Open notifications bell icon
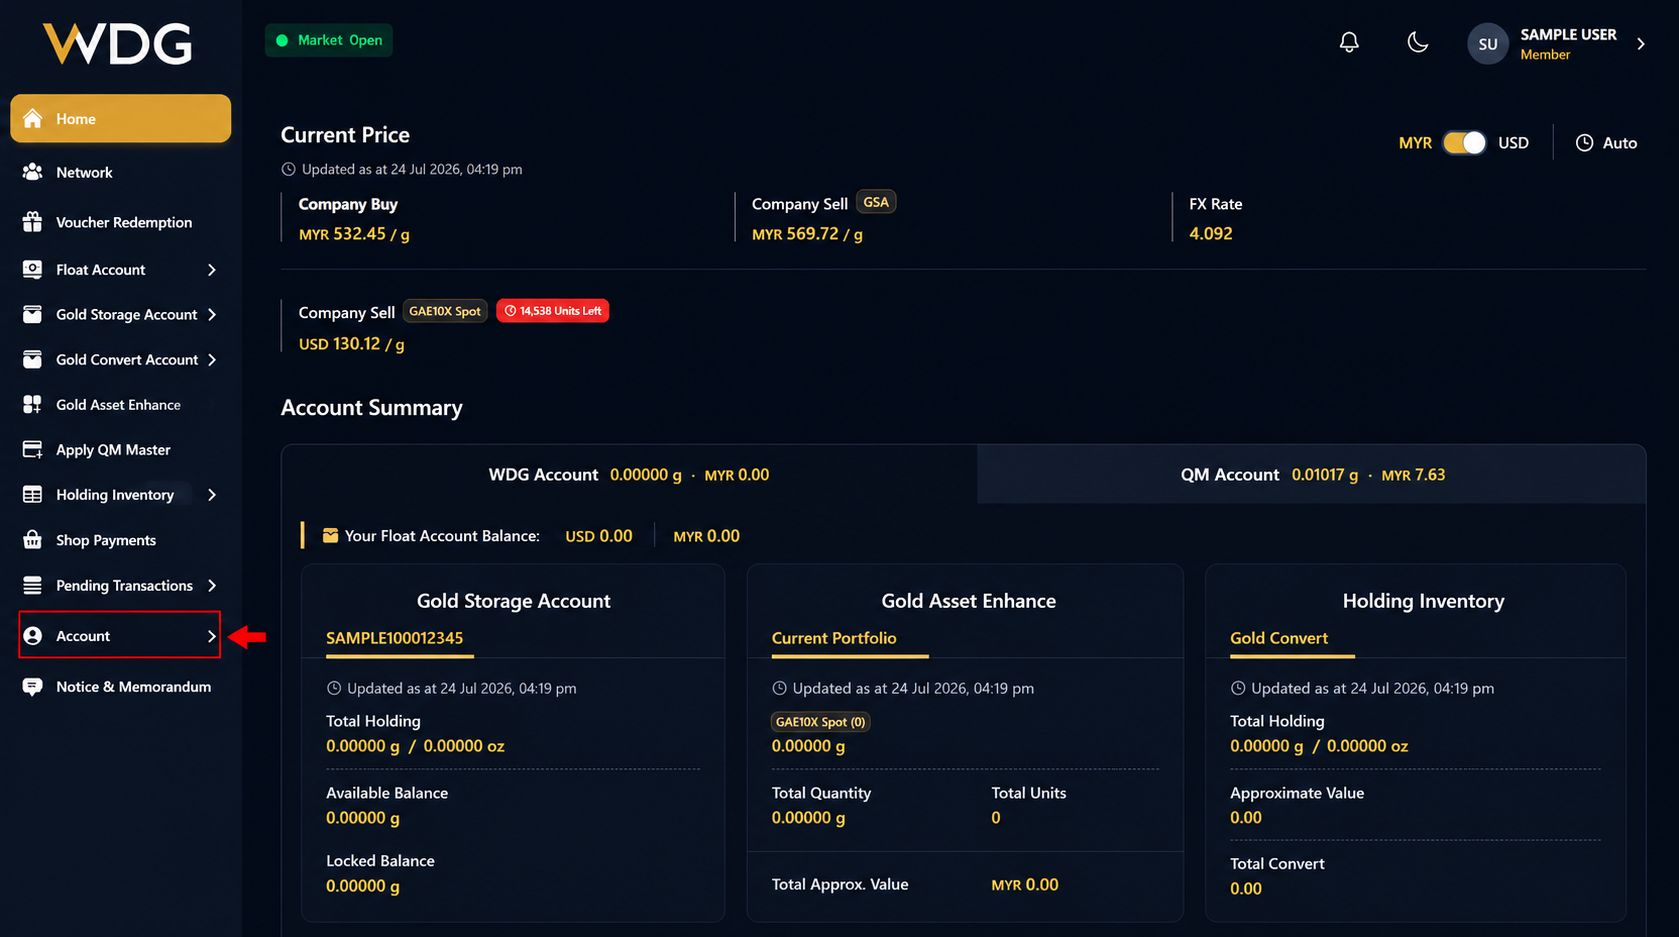 coord(1349,42)
